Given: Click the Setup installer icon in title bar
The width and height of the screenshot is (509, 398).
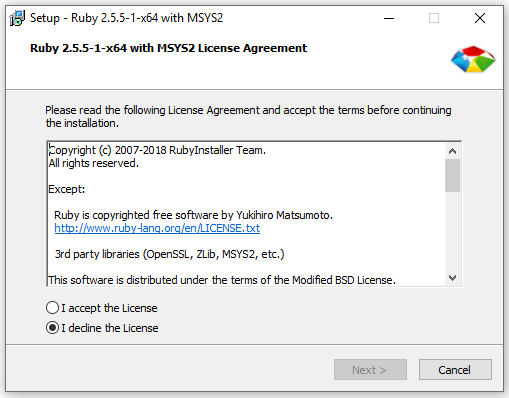Looking at the screenshot, I should click(17, 18).
